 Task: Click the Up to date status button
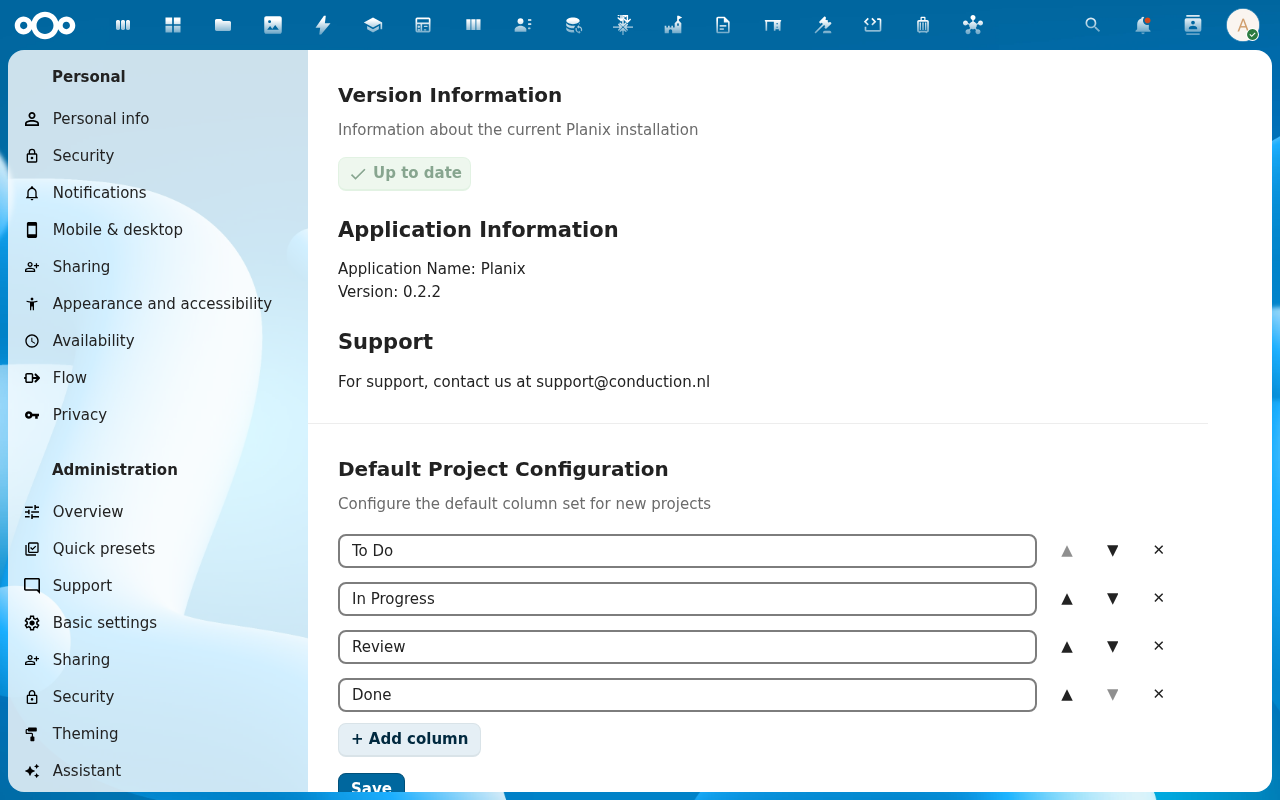pos(404,174)
